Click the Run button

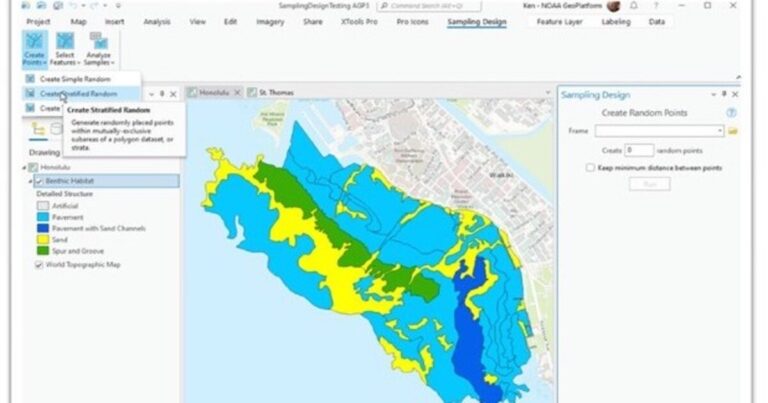649,184
